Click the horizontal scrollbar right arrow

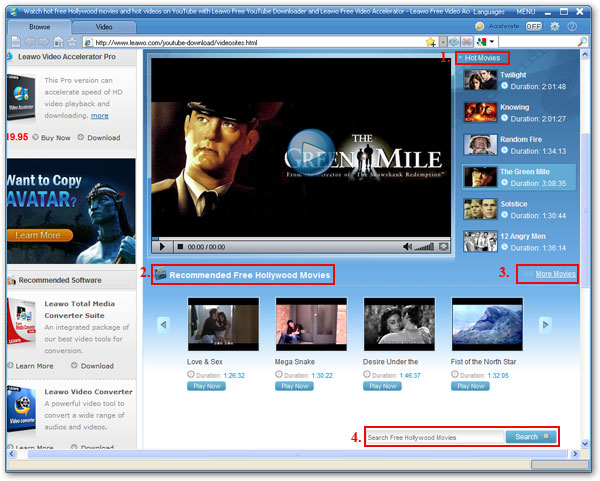tap(575, 454)
